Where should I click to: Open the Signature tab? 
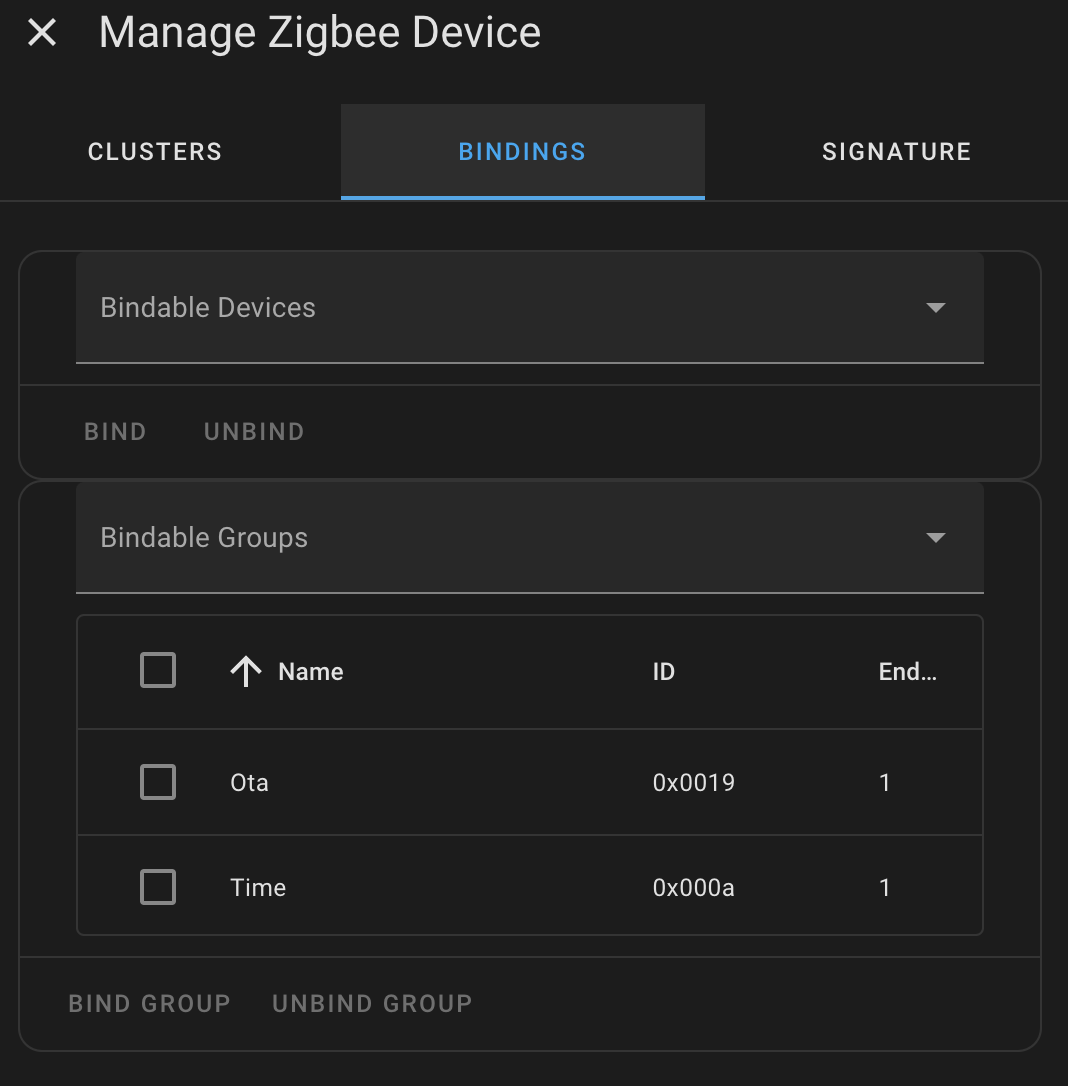896,152
